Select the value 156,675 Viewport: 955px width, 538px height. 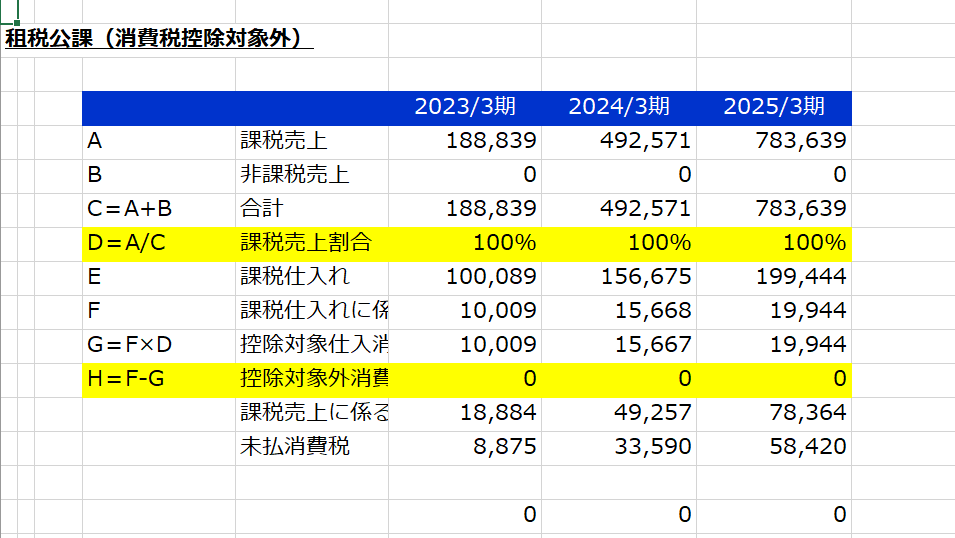(619, 277)
